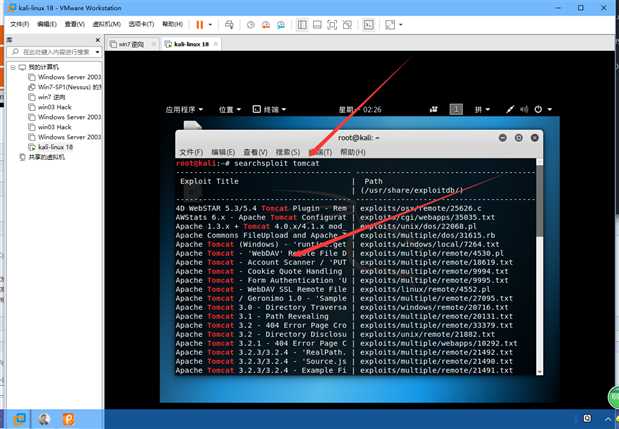Switch to the win7 VM tab
The width and height of the screenshot is (619, 429).
point(131,44)
